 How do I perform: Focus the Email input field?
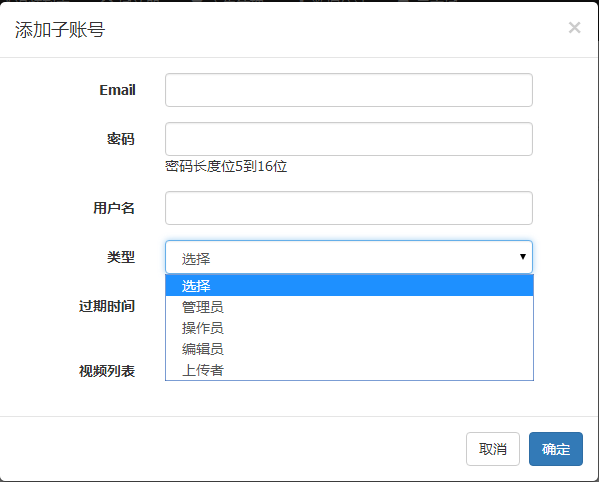pos(349,90)
